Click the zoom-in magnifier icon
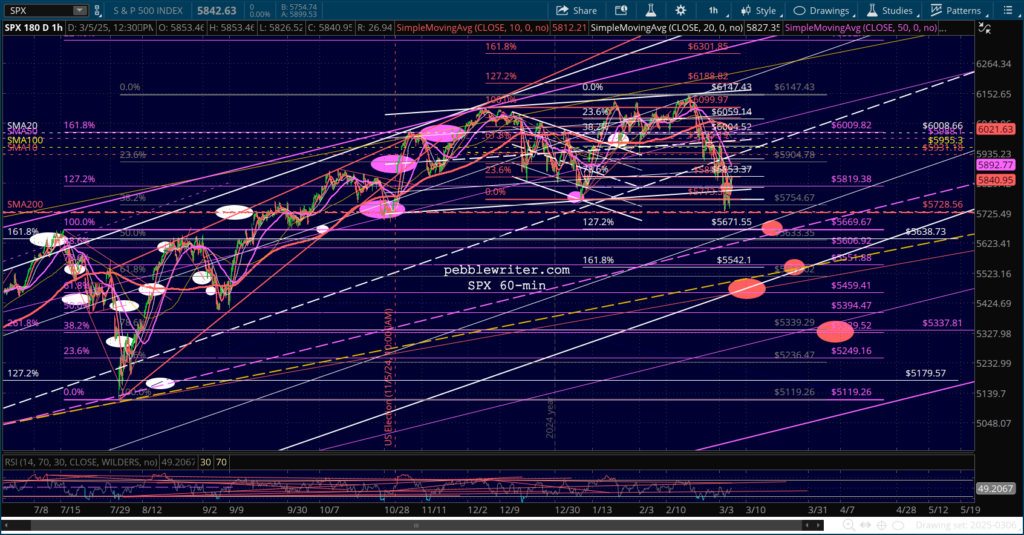The height and width of the screenshot is (535, 1024). [x=848, y=525]
